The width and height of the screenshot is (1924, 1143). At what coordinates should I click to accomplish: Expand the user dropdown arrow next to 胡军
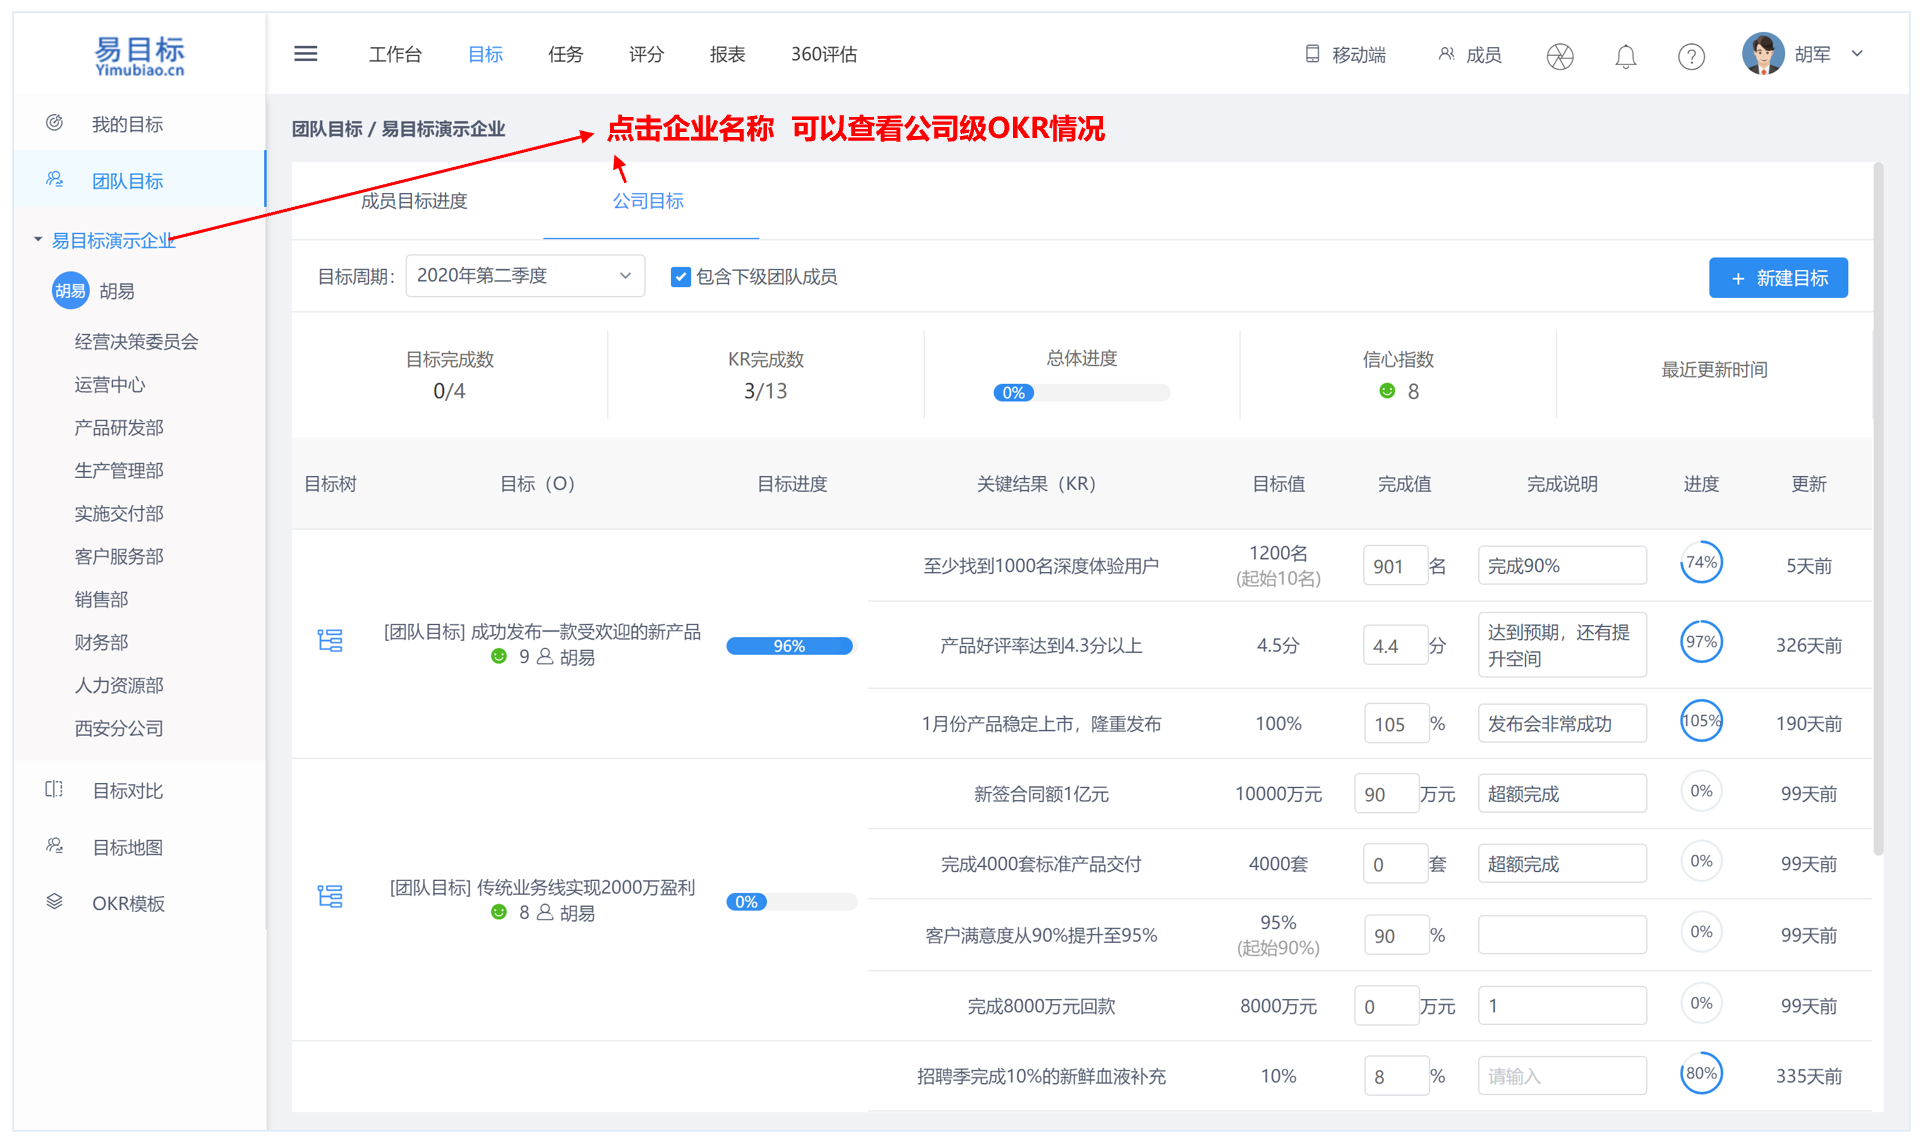pos(1857,54)
